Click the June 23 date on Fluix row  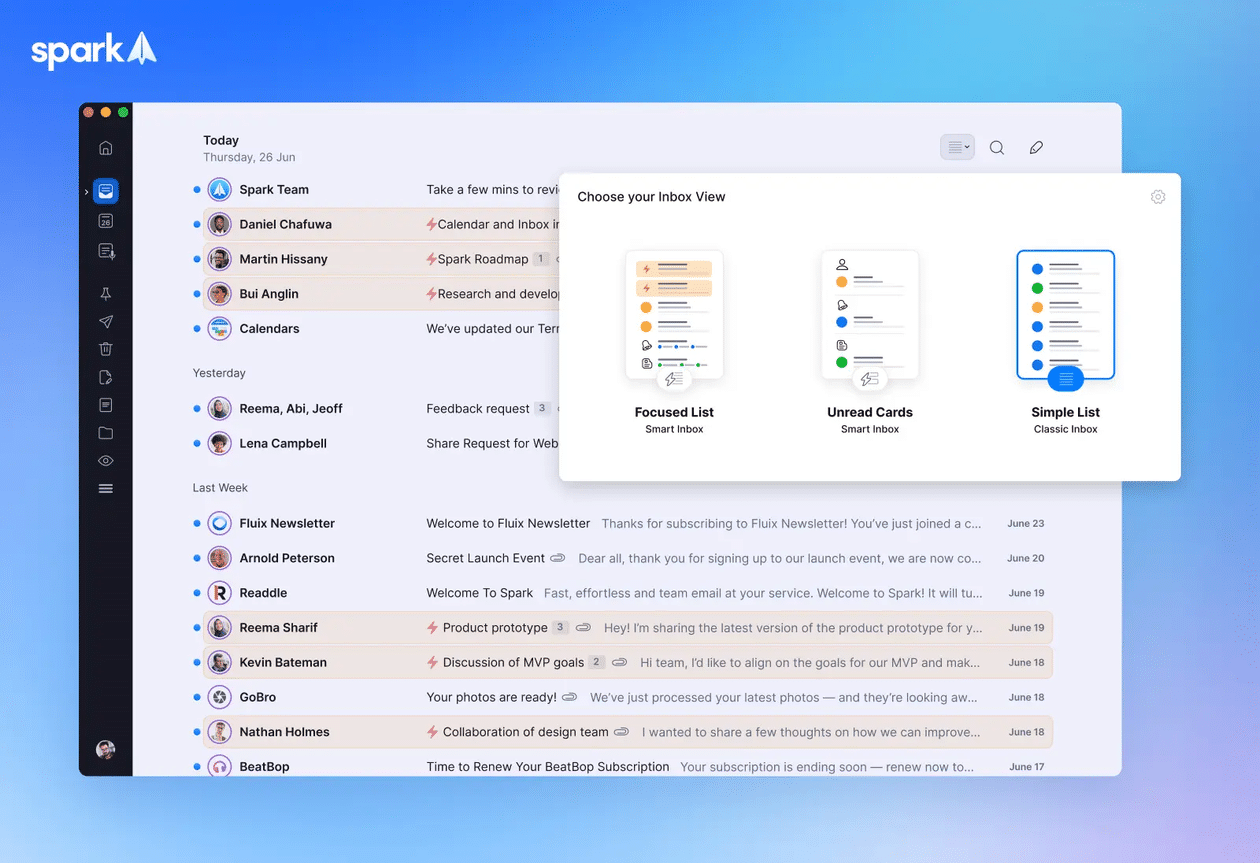[x=1026, y=523]
